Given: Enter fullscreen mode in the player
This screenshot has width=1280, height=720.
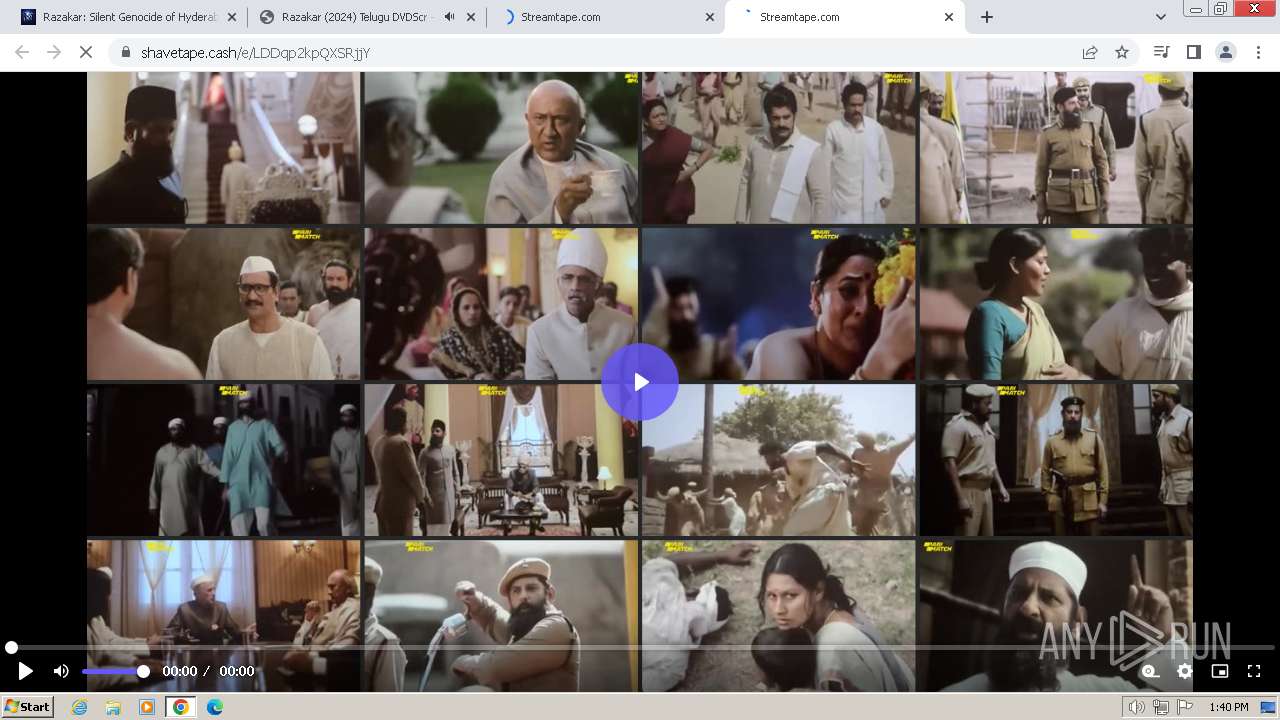Looking at the screenshot, I should (1253, 671).
